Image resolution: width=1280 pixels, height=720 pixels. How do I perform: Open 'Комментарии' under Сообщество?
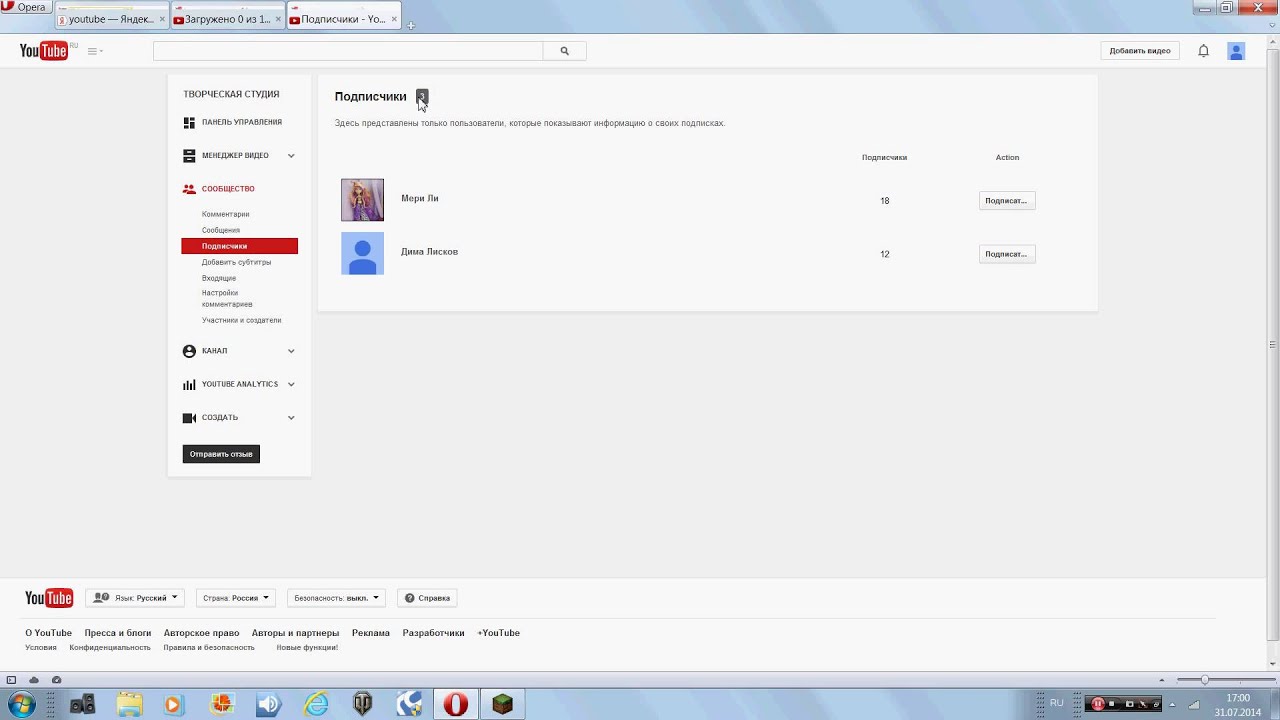[x=226, y=214]
